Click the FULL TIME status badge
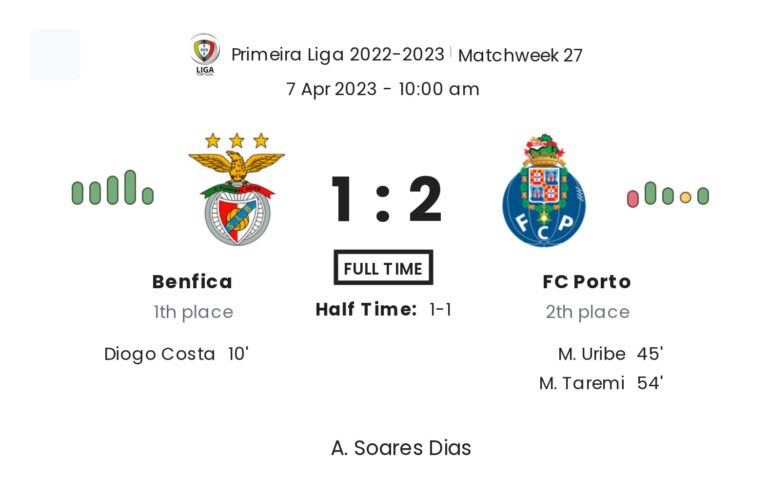This screenshot has width=768, height=496. pos(383,268)
